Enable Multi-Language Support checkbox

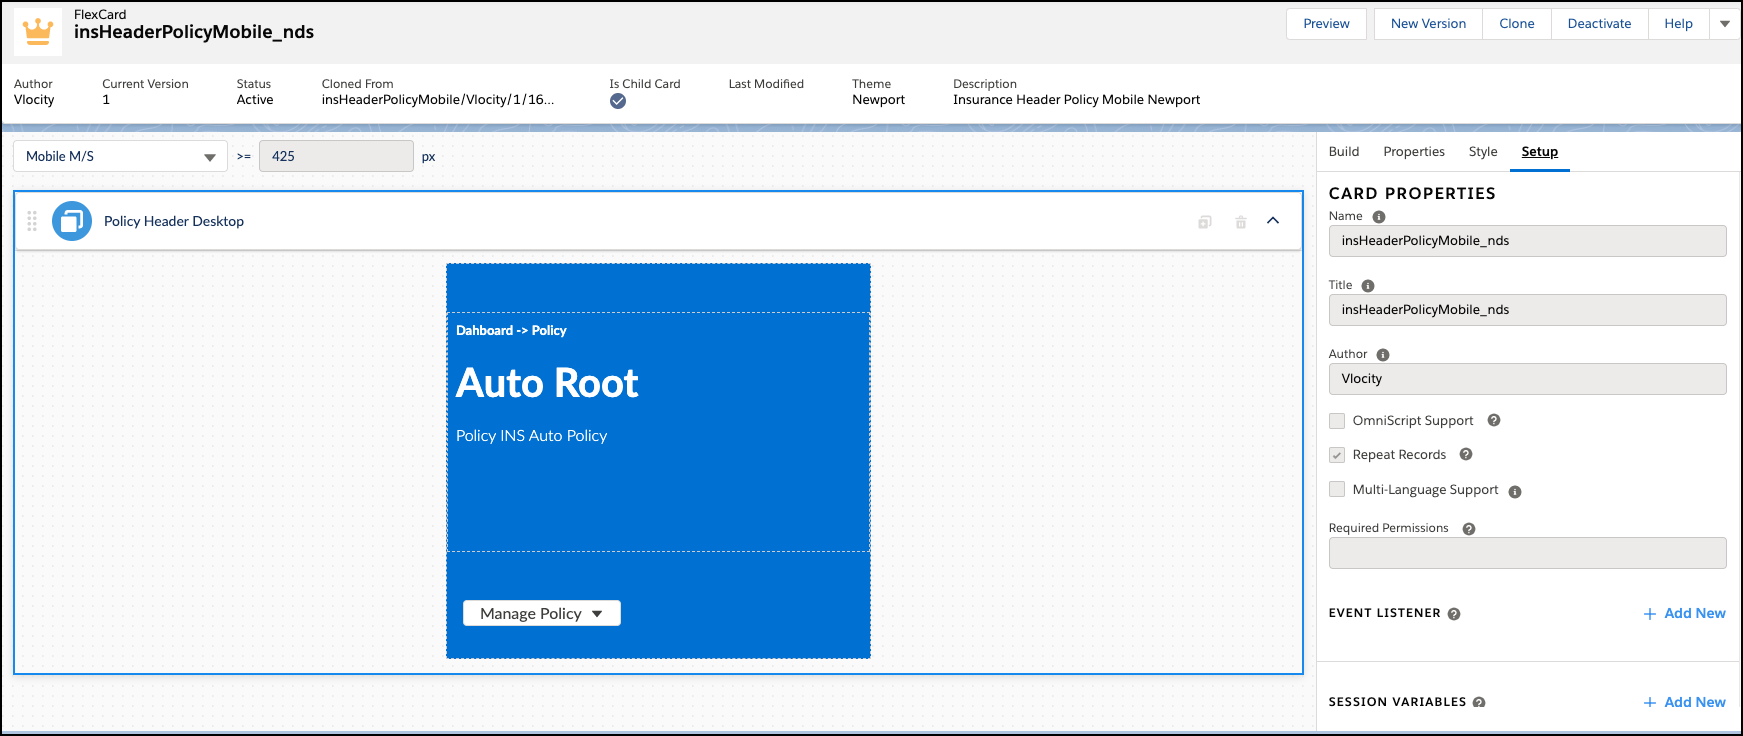[x=1337, y=489]
